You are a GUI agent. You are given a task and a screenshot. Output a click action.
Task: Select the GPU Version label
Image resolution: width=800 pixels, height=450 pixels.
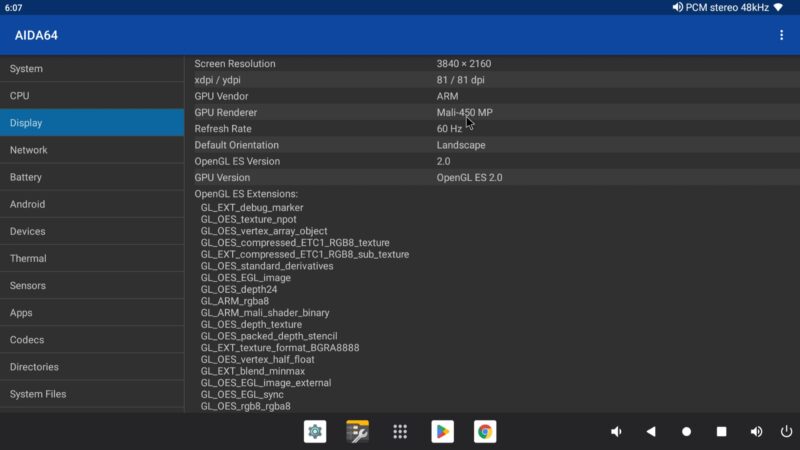[222, 178]
